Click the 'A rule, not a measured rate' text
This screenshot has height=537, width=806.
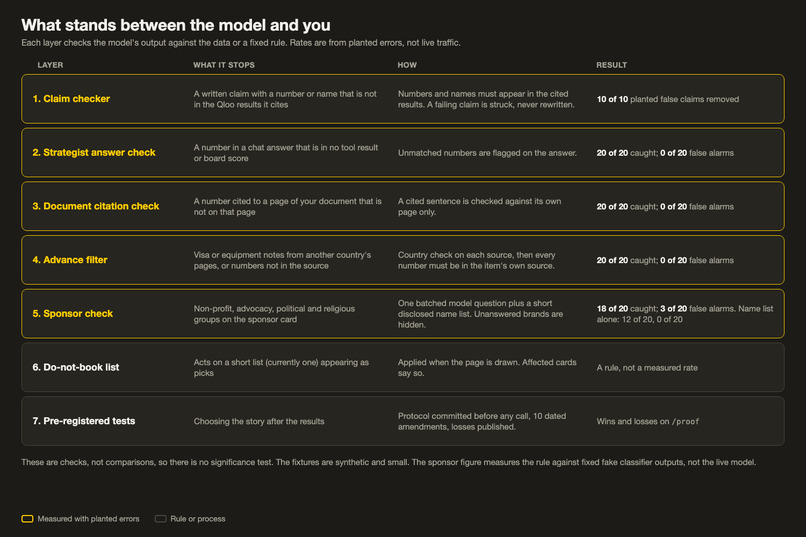coord(647,368)
